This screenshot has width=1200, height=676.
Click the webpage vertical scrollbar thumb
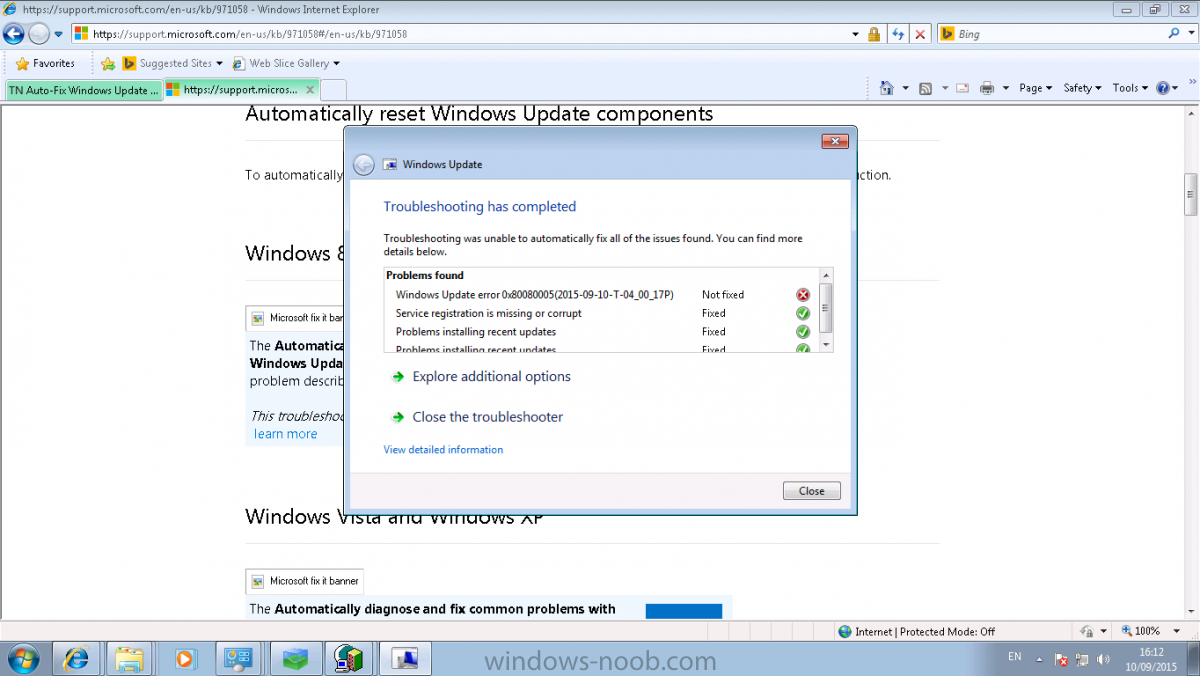tap(1191, 194)
